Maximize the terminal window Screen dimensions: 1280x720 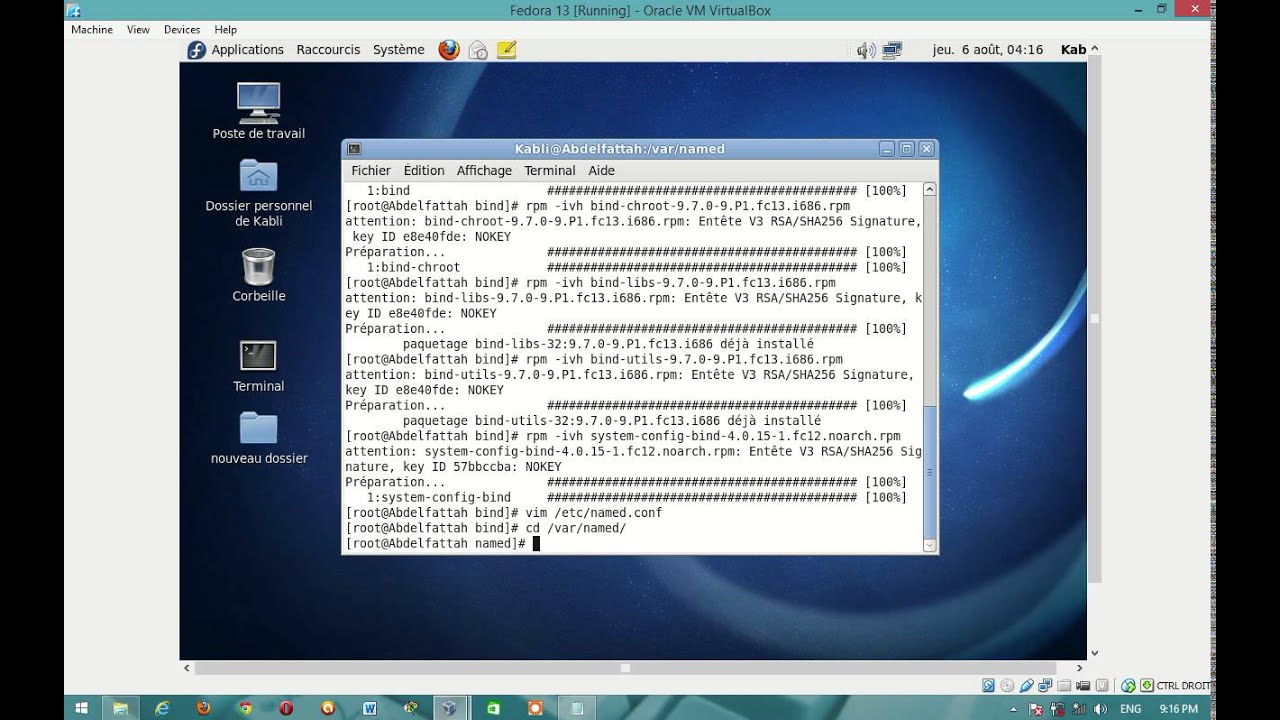(x=907, y=149)
